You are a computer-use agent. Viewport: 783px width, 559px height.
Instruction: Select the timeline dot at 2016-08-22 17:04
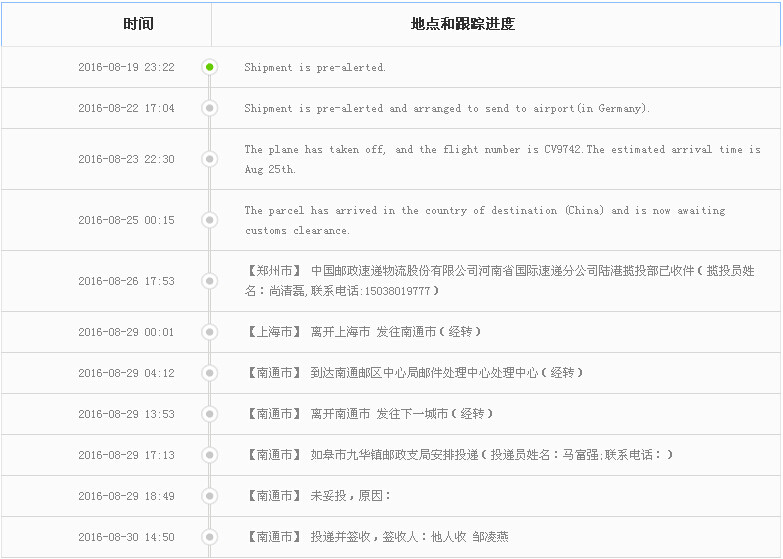click(210, 108)
